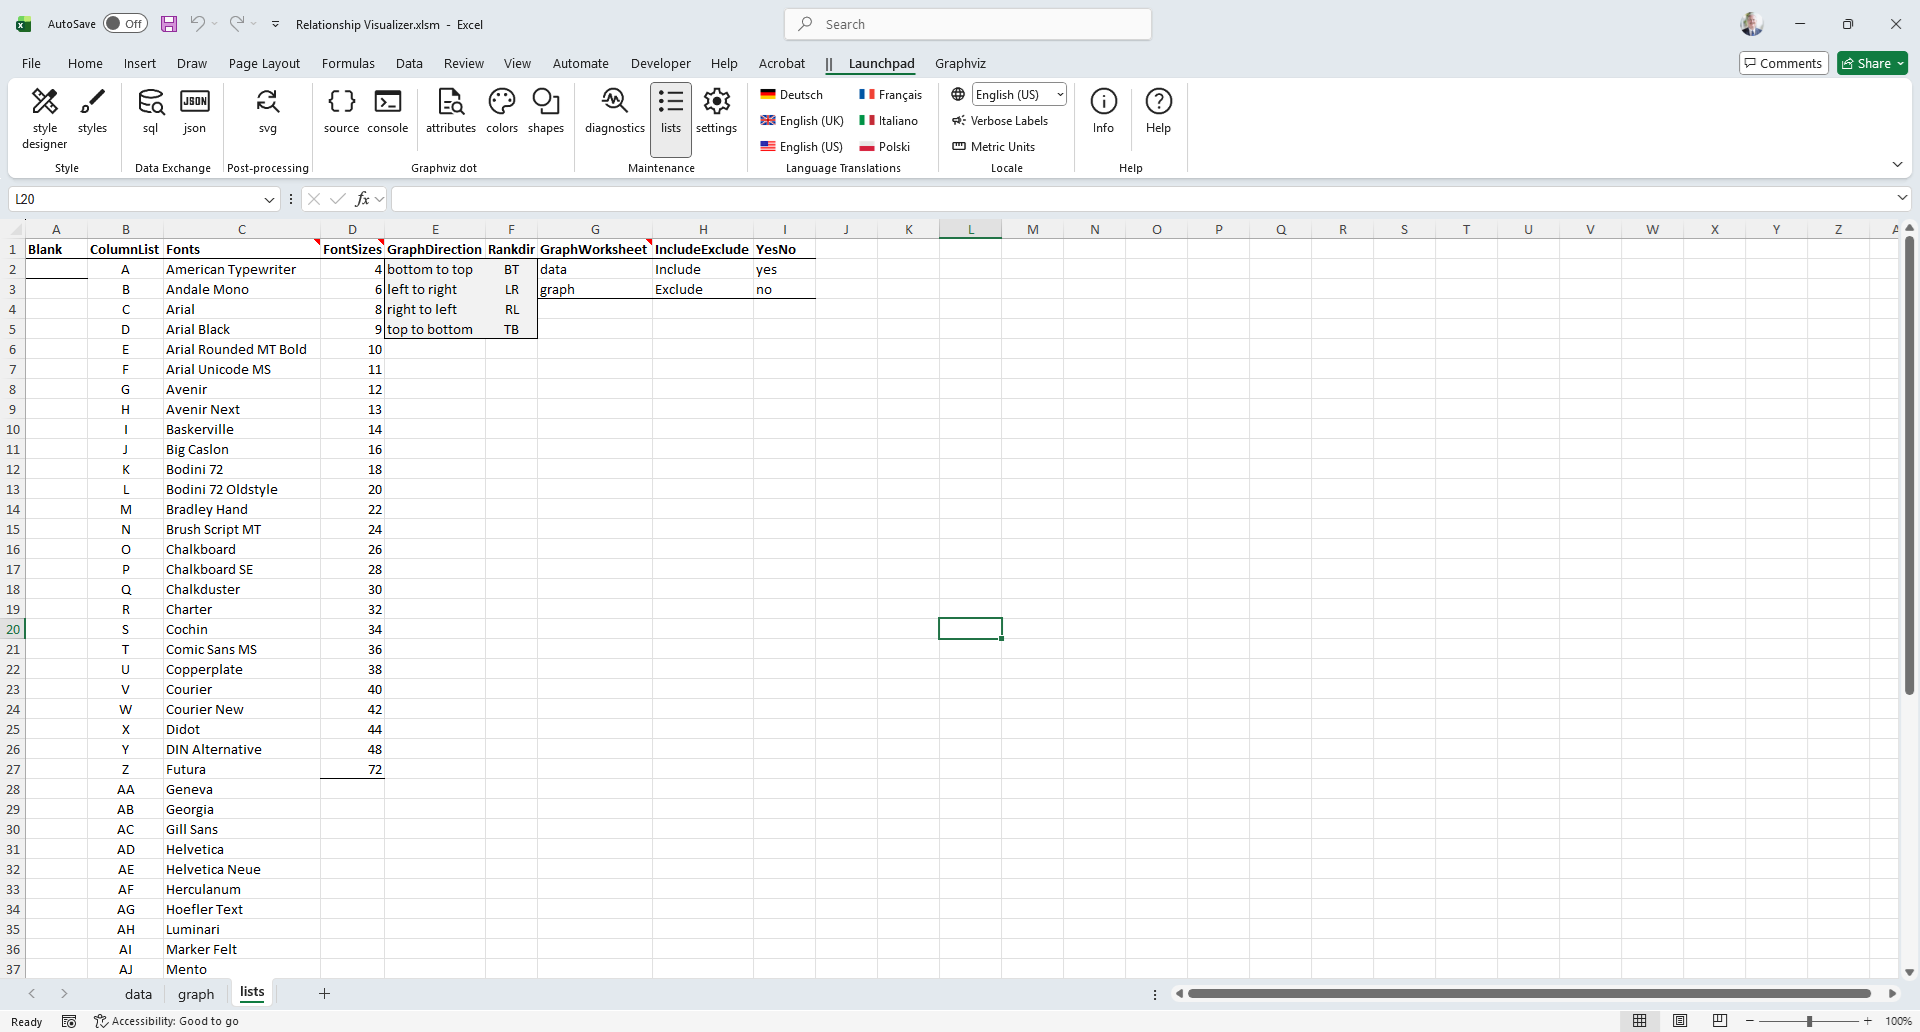
Task: Open the colors maintenance icon
Action: pos(501,110)
